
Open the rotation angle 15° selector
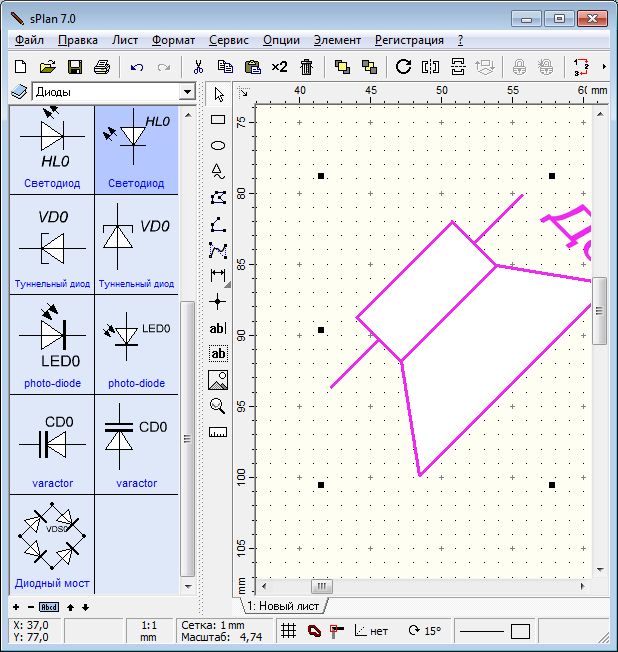[x=424, y=631]
